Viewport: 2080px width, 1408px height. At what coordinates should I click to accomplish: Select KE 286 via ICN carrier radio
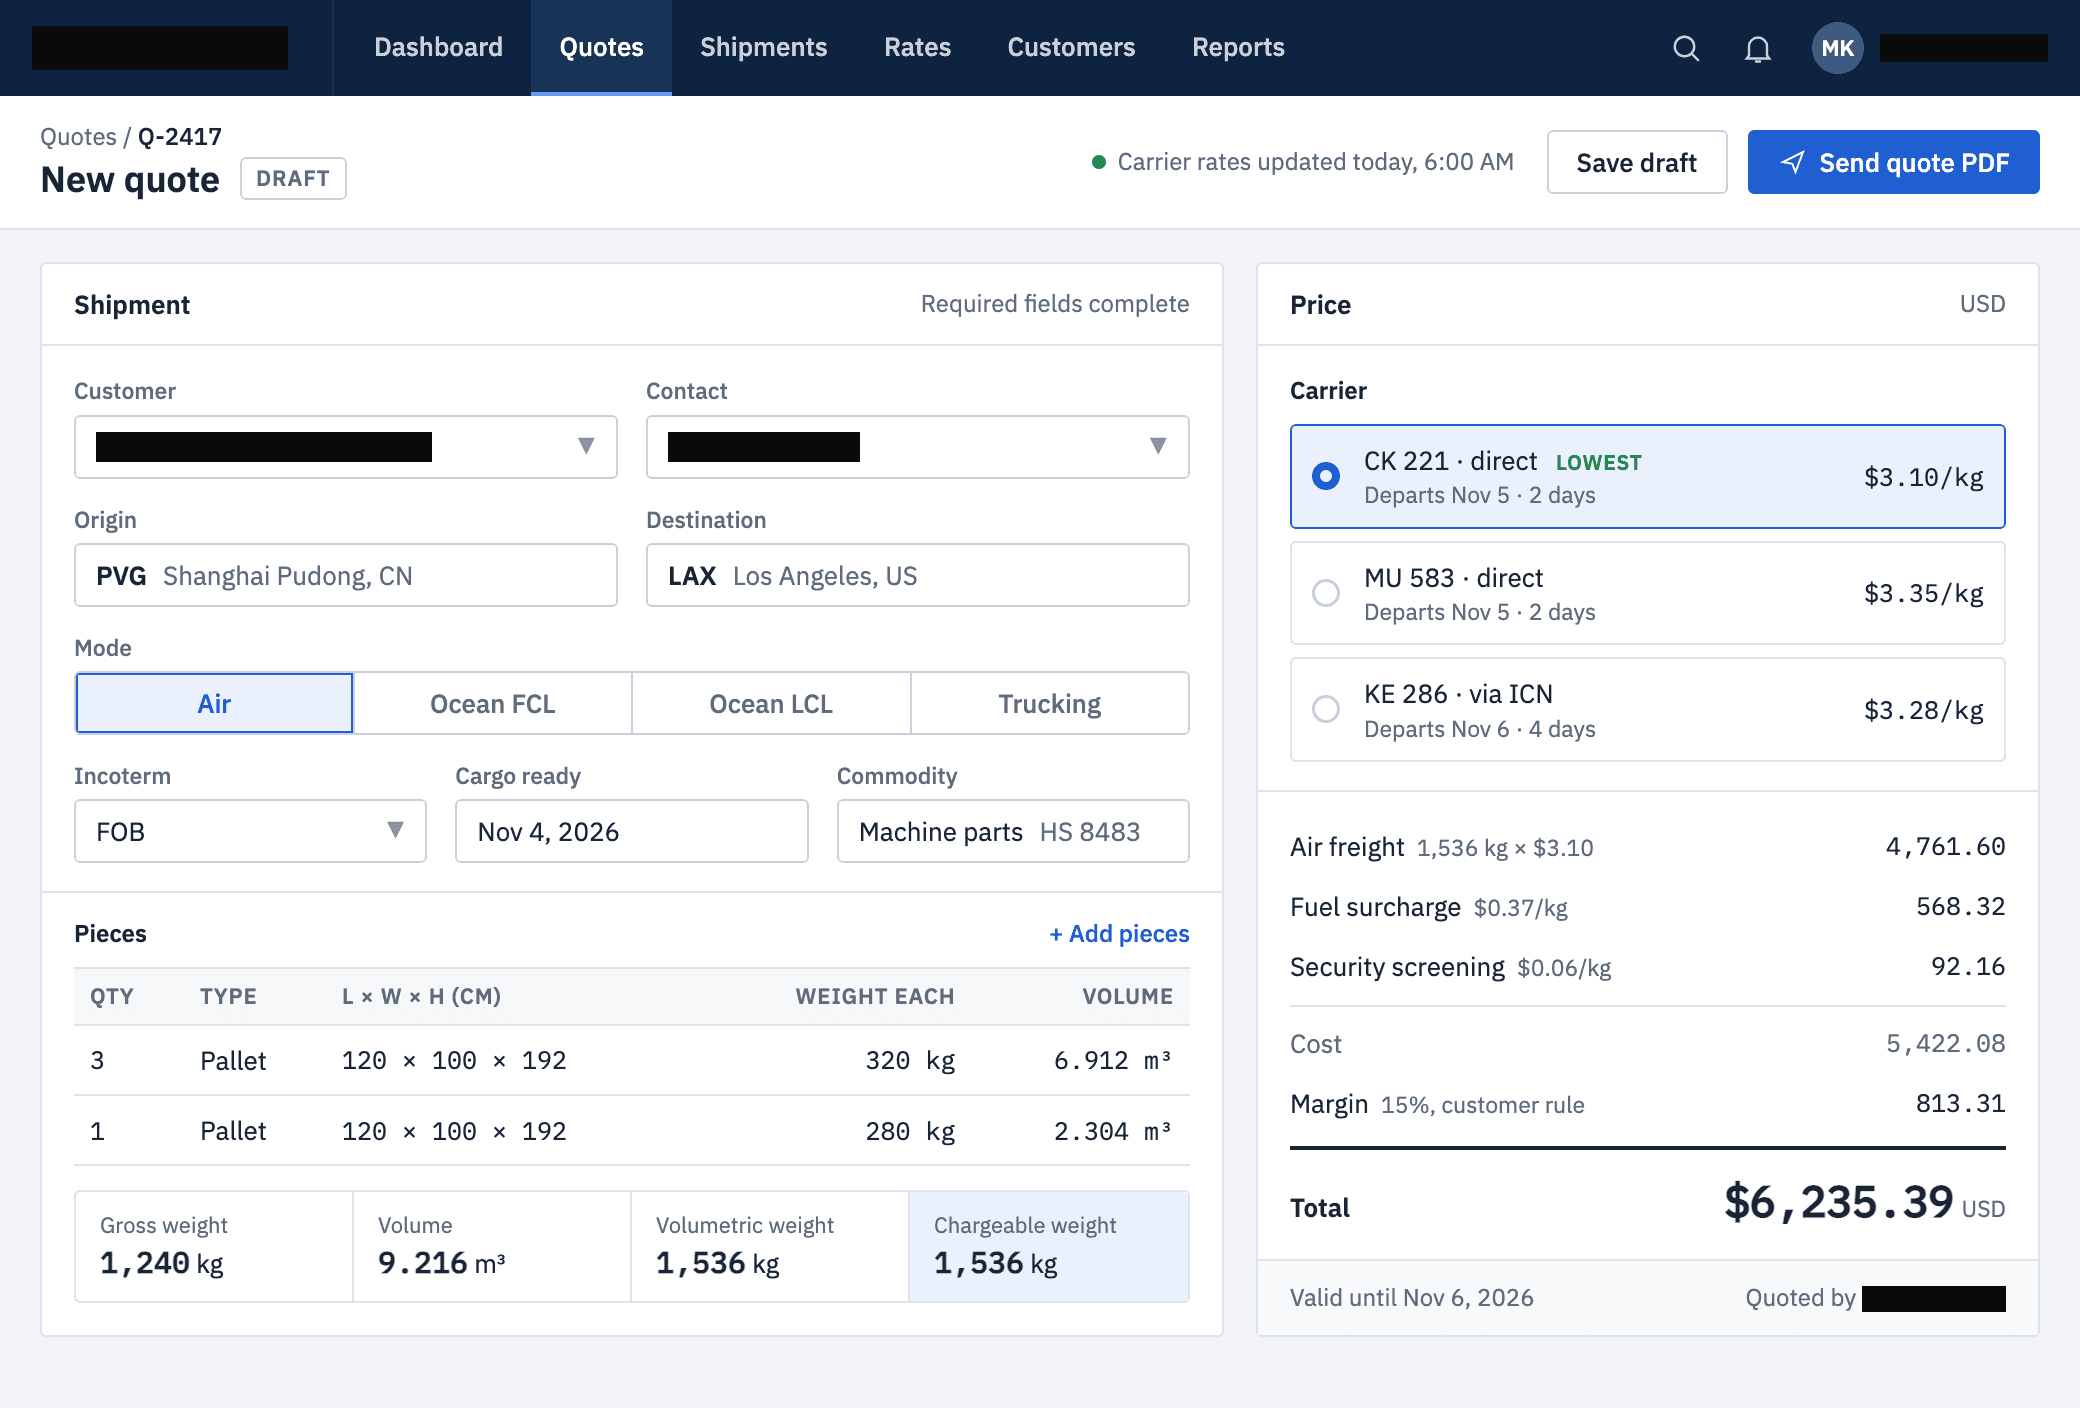[1326, 709]
